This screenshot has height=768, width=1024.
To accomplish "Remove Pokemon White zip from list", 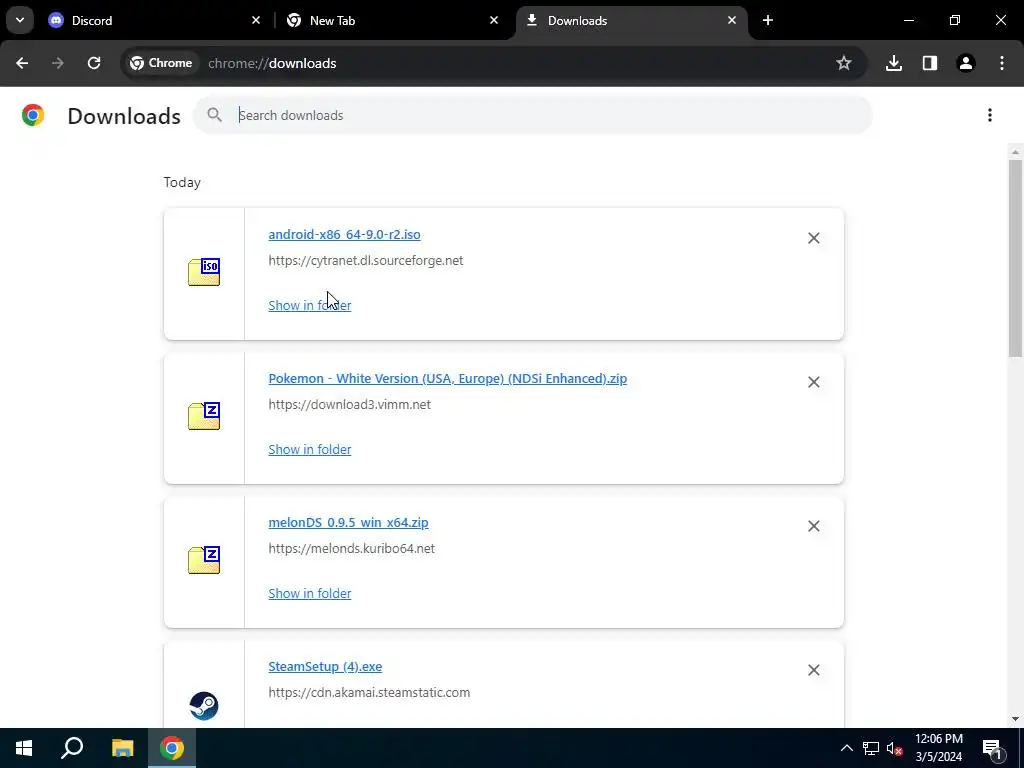I will [813, 382].
